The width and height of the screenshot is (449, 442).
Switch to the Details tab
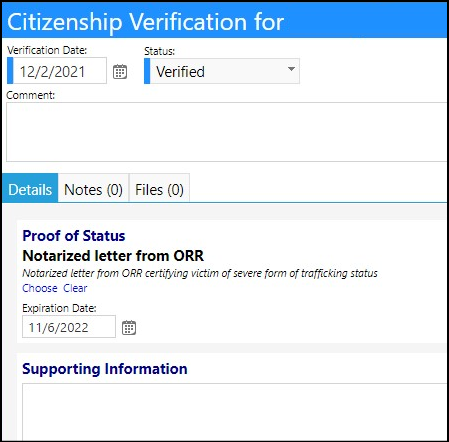click(x=30, y=189)
